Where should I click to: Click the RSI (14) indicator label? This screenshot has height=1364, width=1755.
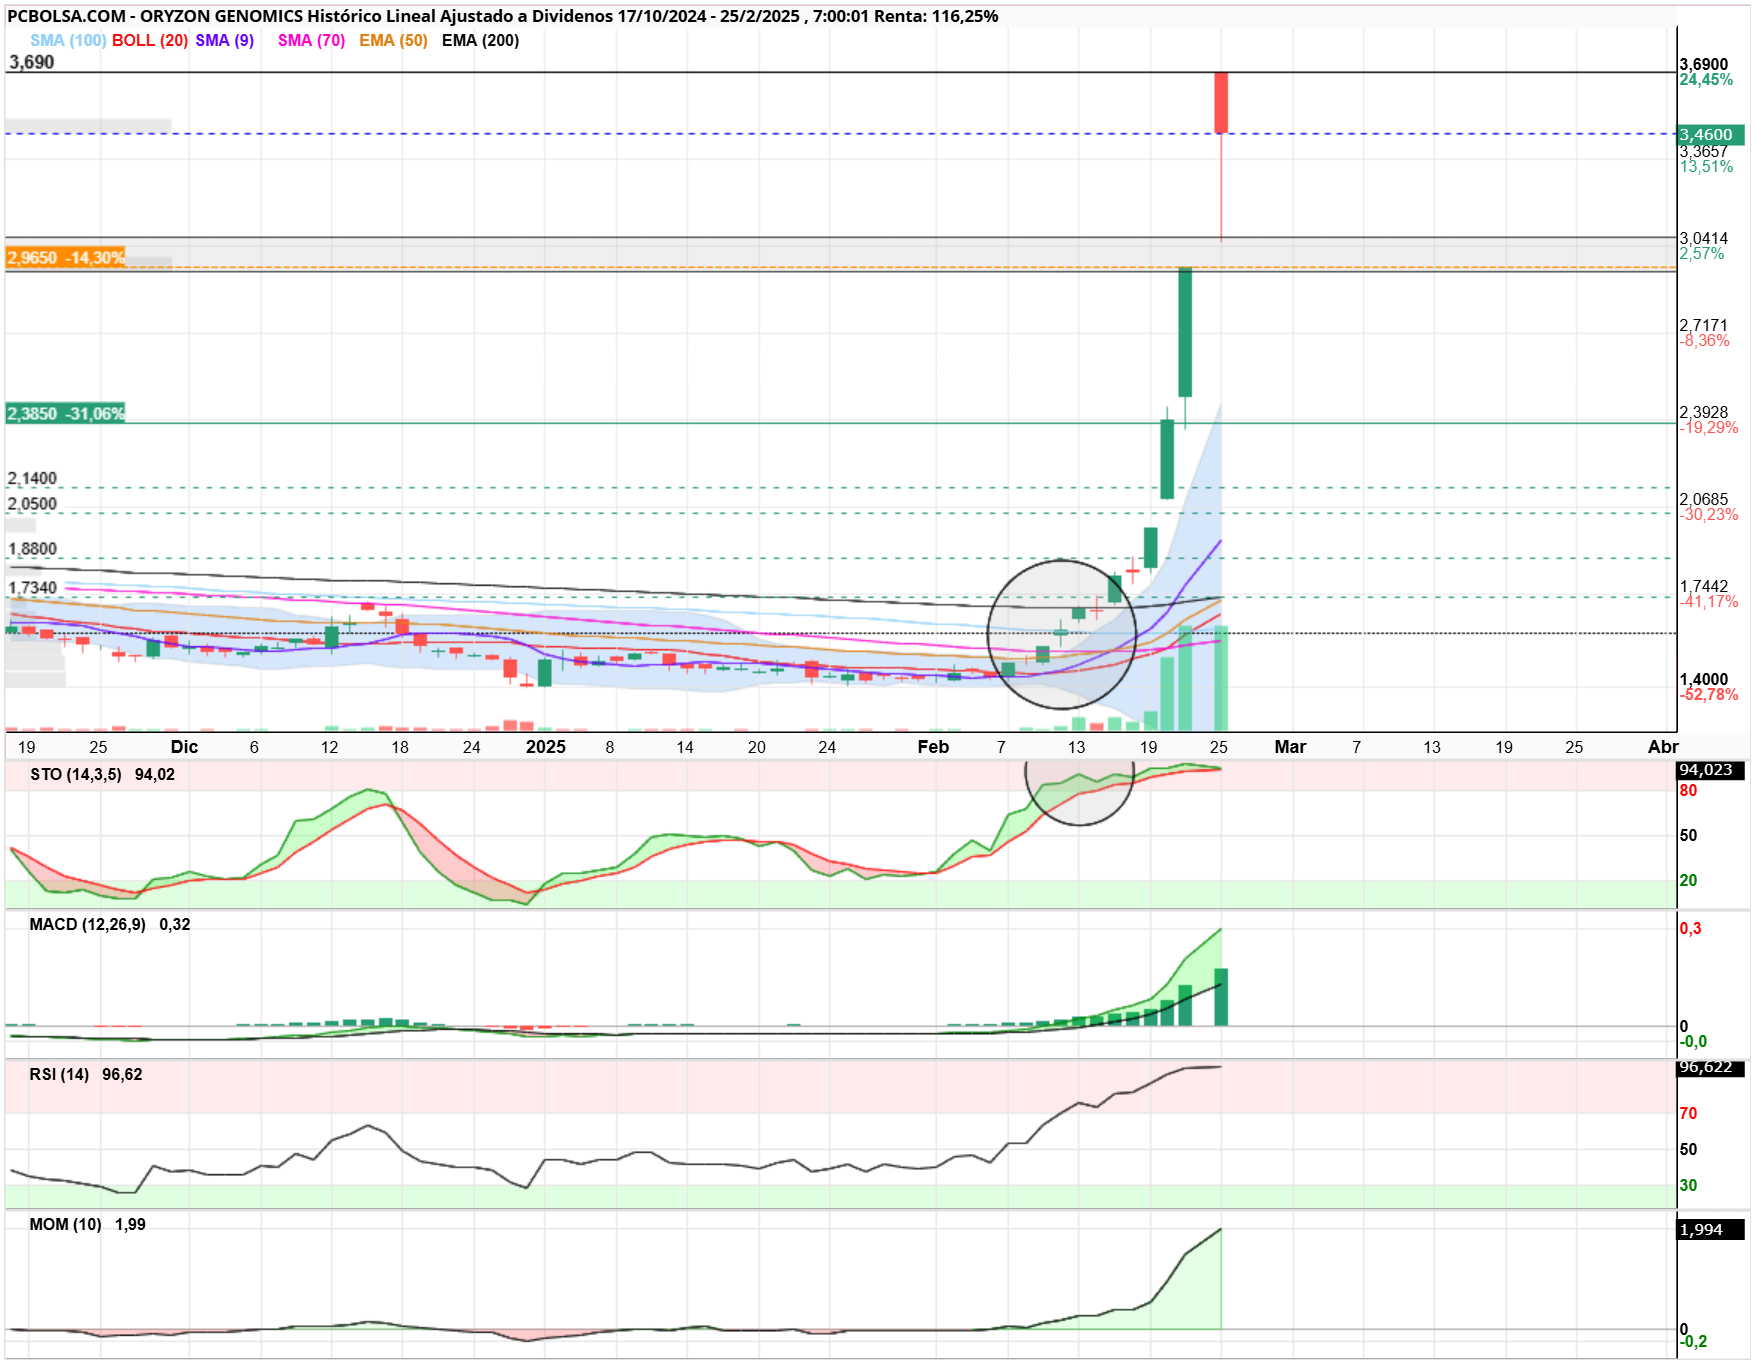pos(59,1075)
